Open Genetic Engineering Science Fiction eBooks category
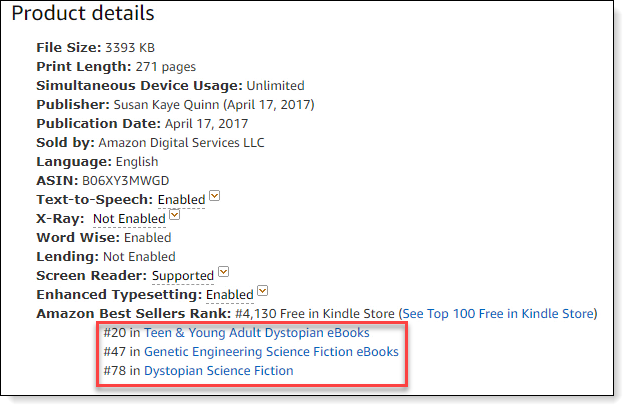Viewport: 629px width, 411px height. point(271,352)
